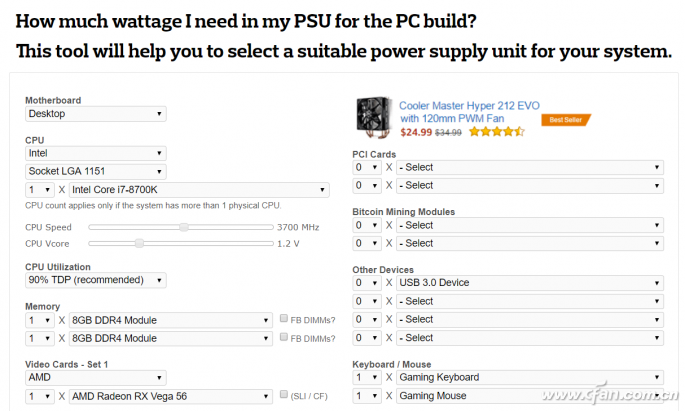Screen dimensions: 685x411
Task: Change AMD Radeon RX Vega 56 card
Action: click(x=170, y=396)
